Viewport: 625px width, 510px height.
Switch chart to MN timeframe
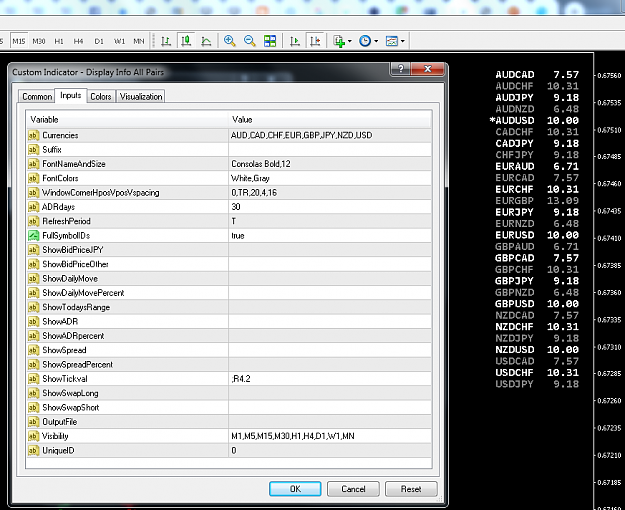click(139, 41)
